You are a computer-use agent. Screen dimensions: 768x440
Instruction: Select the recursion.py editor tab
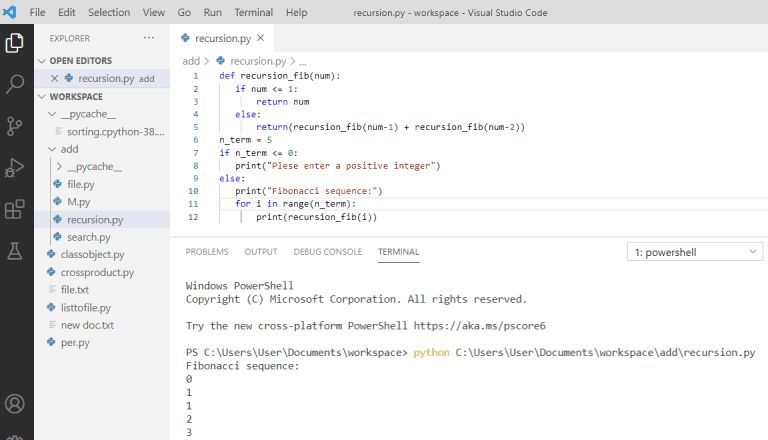(223, 38)
